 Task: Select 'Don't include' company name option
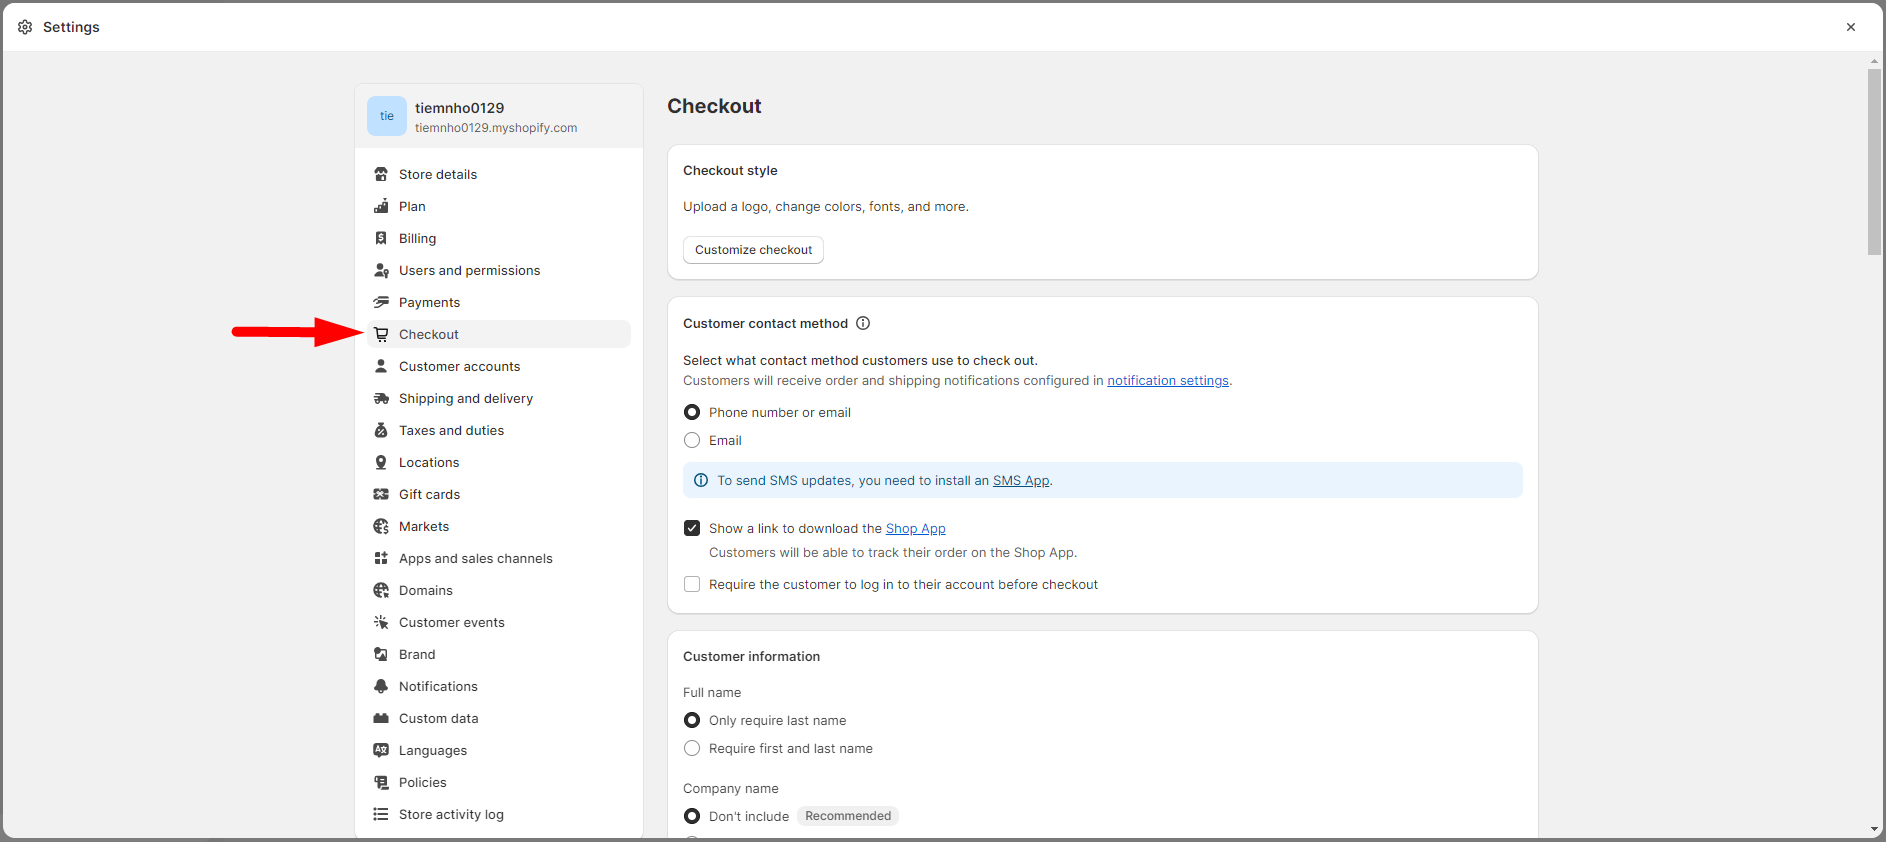pyautogui.click(x=692, y=816)
